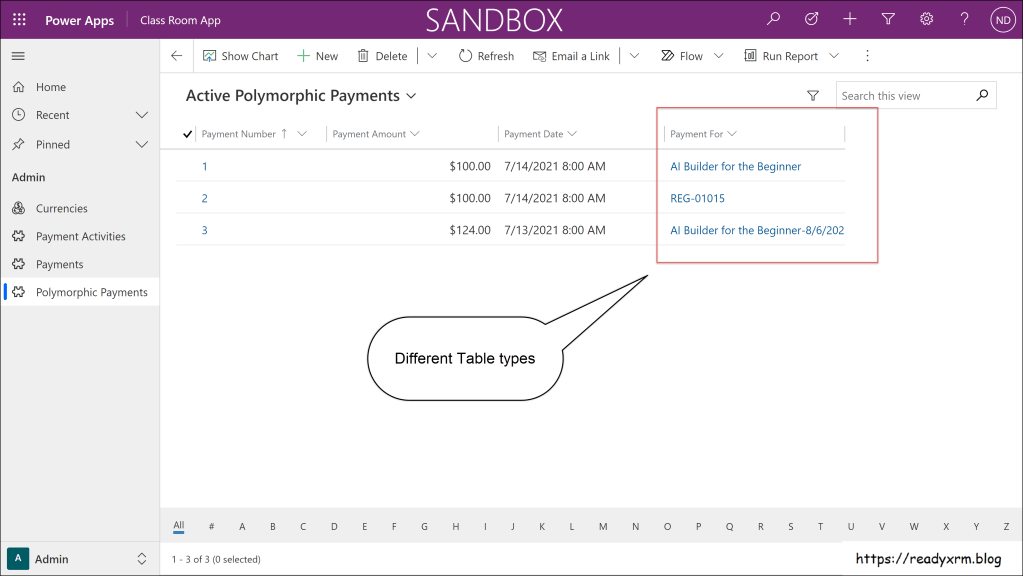Click the back arrow in command bar
Viewport: 1023px width, 576px height.
(177, 56)
